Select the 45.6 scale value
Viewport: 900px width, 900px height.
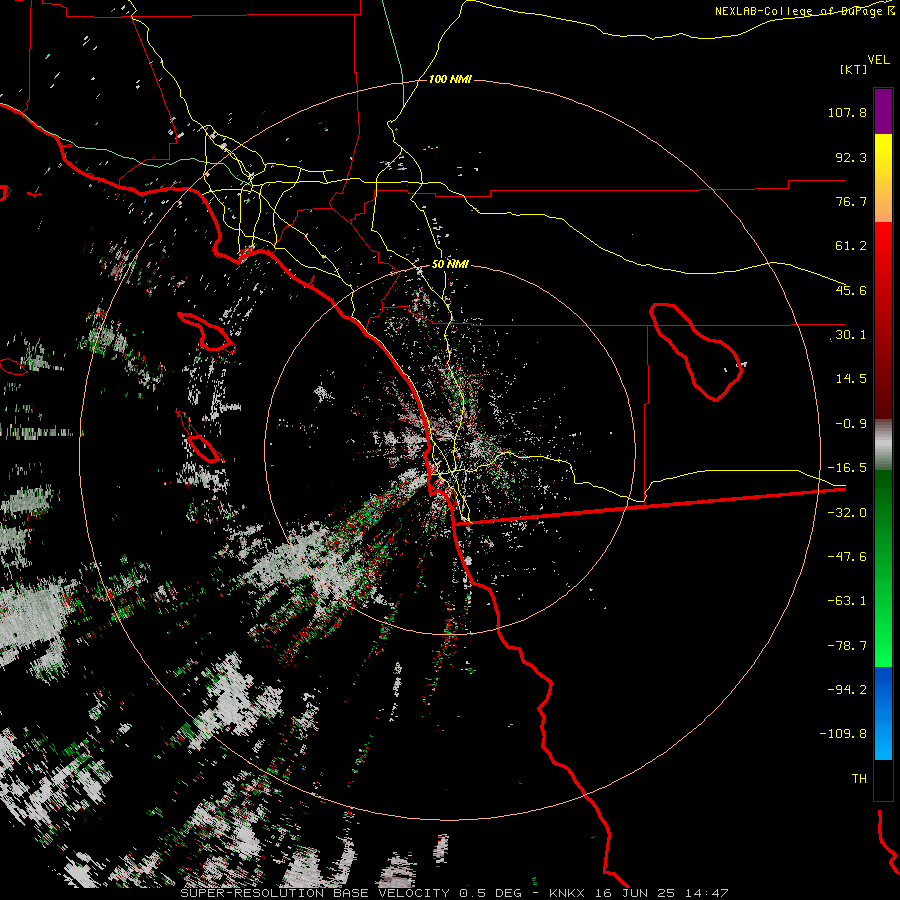851,290
